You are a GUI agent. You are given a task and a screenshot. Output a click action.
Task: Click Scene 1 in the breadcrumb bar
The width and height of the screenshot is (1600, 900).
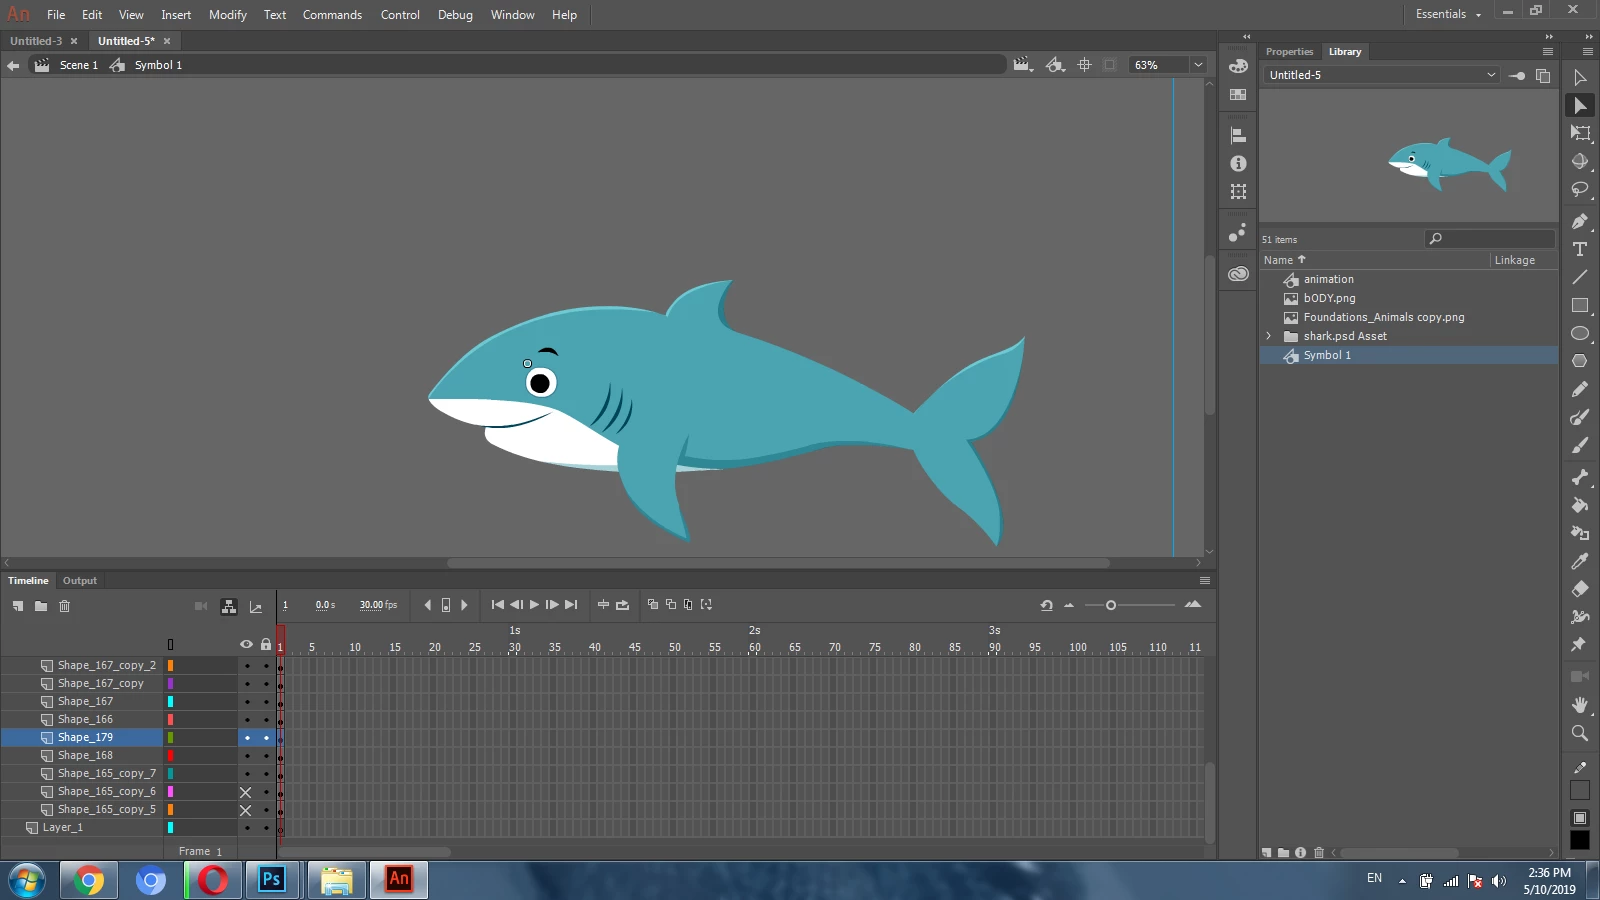tap(78, 65)
